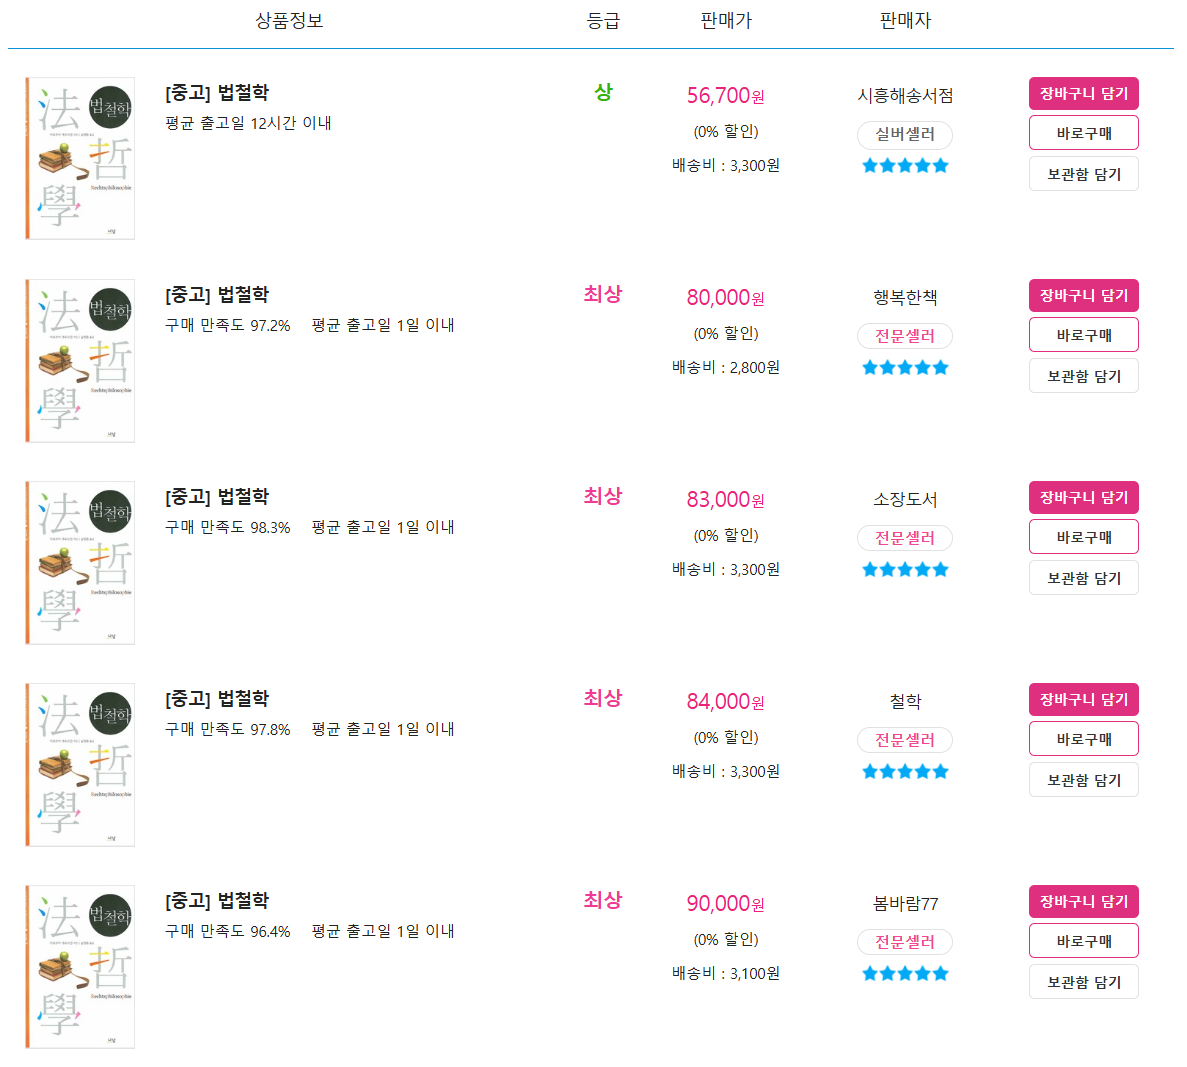The image size is (1187, 1067).
Task: Click the five-star rating under 행복한책
Action: click(x=905, y=368)
